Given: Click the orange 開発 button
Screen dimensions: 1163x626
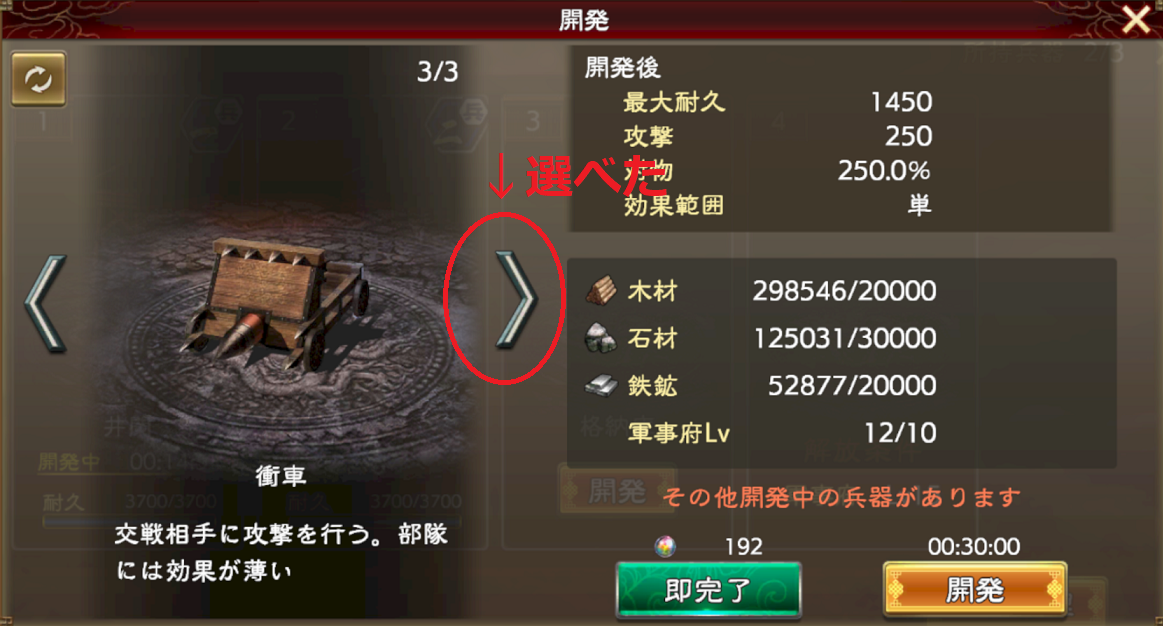Looking at the screenshot, I should 975,590.
